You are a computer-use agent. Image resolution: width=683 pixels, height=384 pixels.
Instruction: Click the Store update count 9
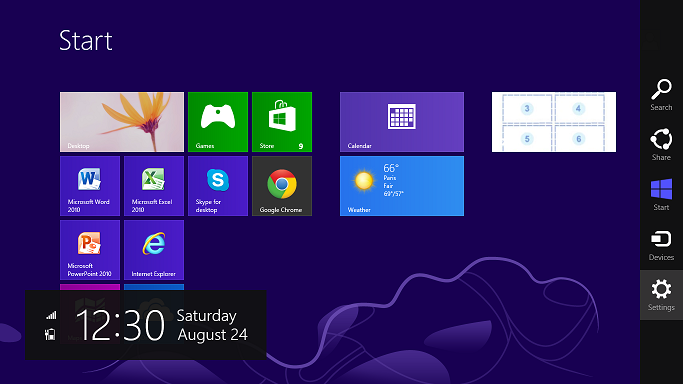(301, 146)
